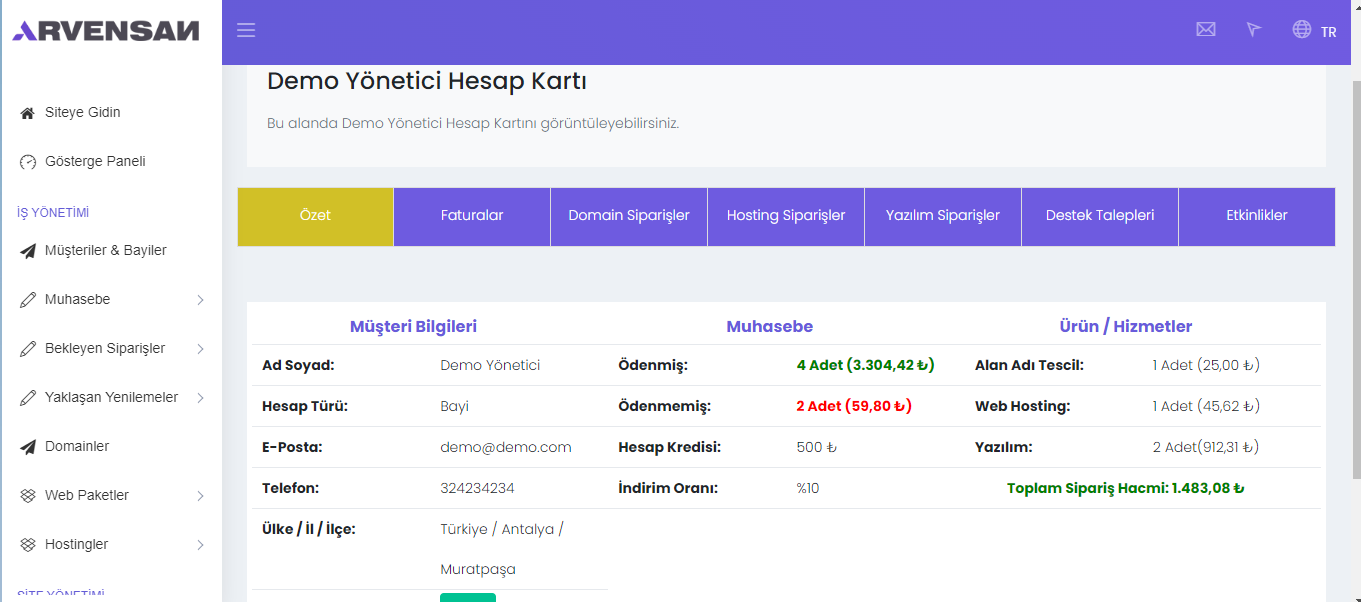This screenshot has width=1361, height=602.
Task: Open the Destek Talepleri tab
Action: [1100, 216]
